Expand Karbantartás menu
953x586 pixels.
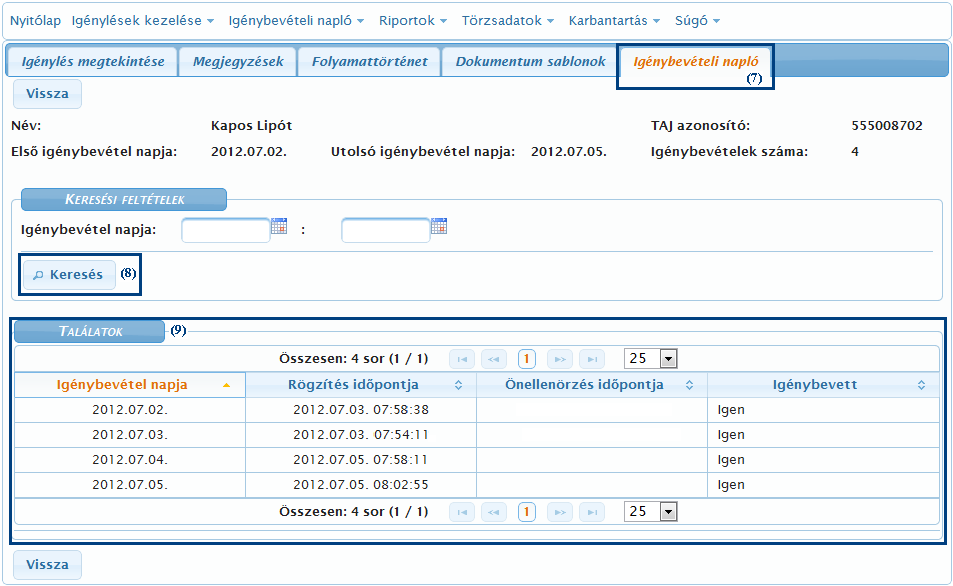pos(614,21)
